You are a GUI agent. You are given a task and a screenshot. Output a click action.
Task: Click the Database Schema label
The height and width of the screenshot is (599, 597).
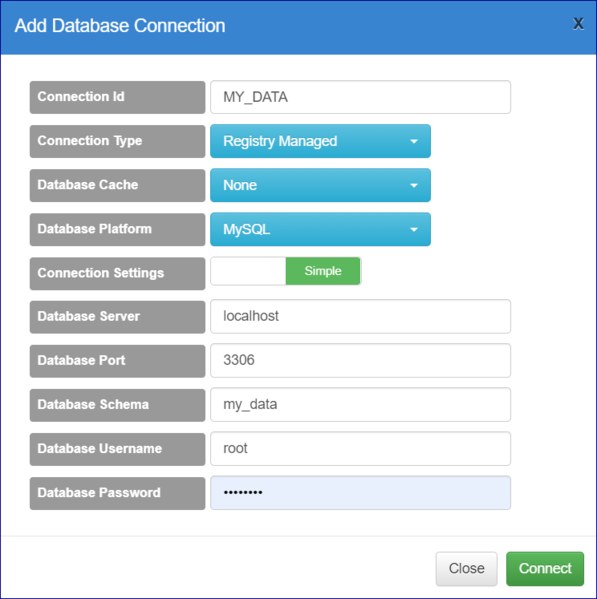tap(117, 405)
